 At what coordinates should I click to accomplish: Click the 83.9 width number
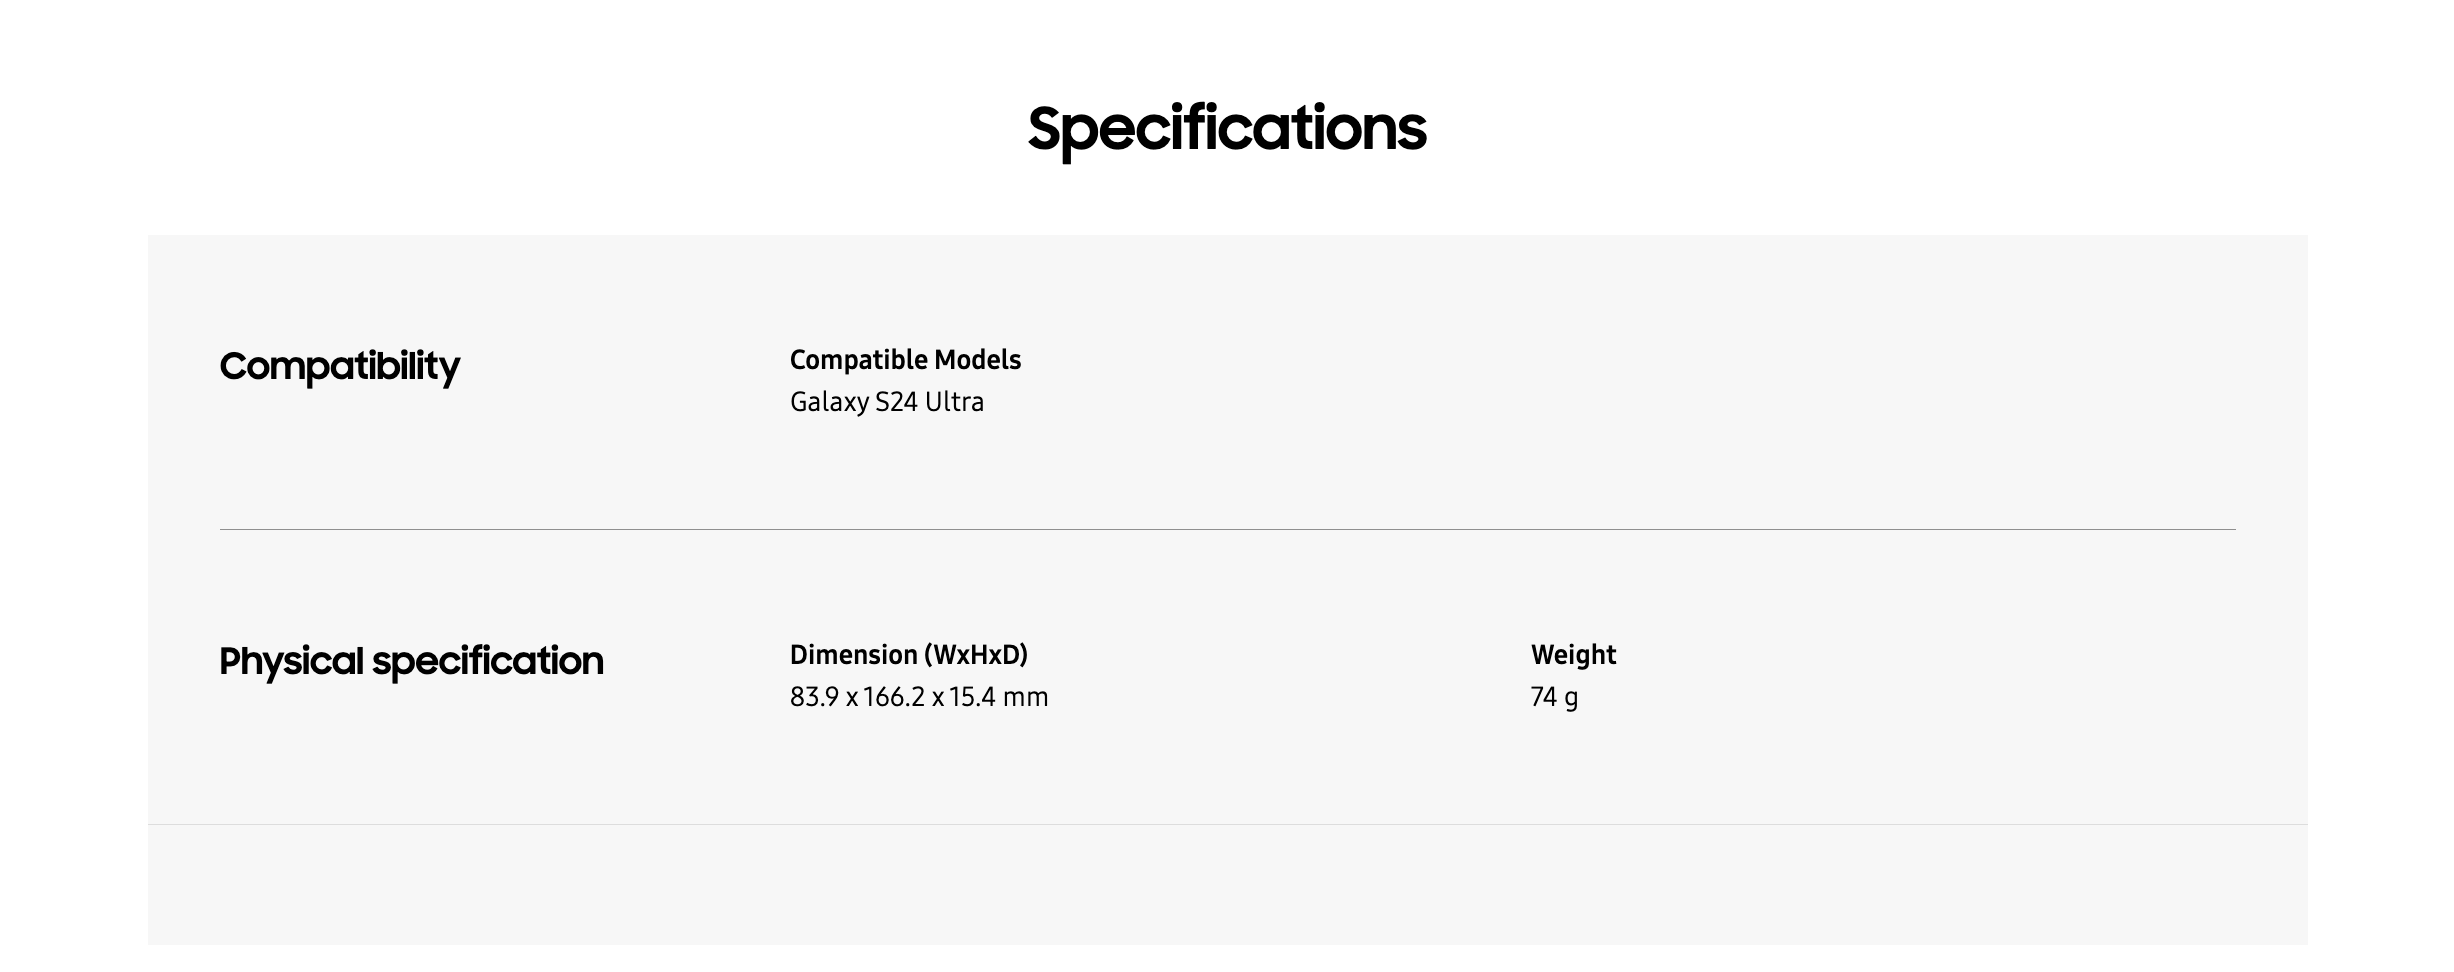click(814, 697)
